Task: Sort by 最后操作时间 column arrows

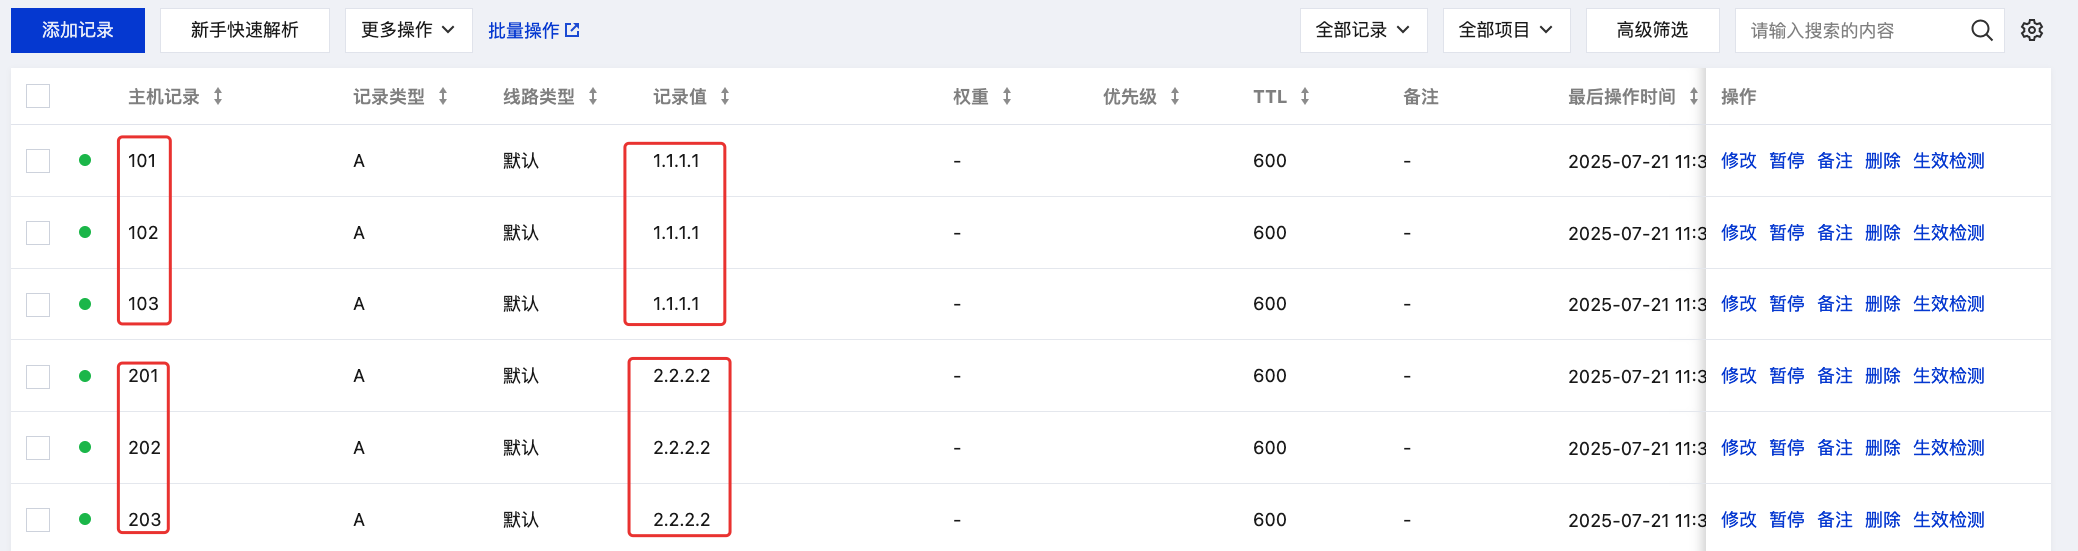Action: point(1694,96)
